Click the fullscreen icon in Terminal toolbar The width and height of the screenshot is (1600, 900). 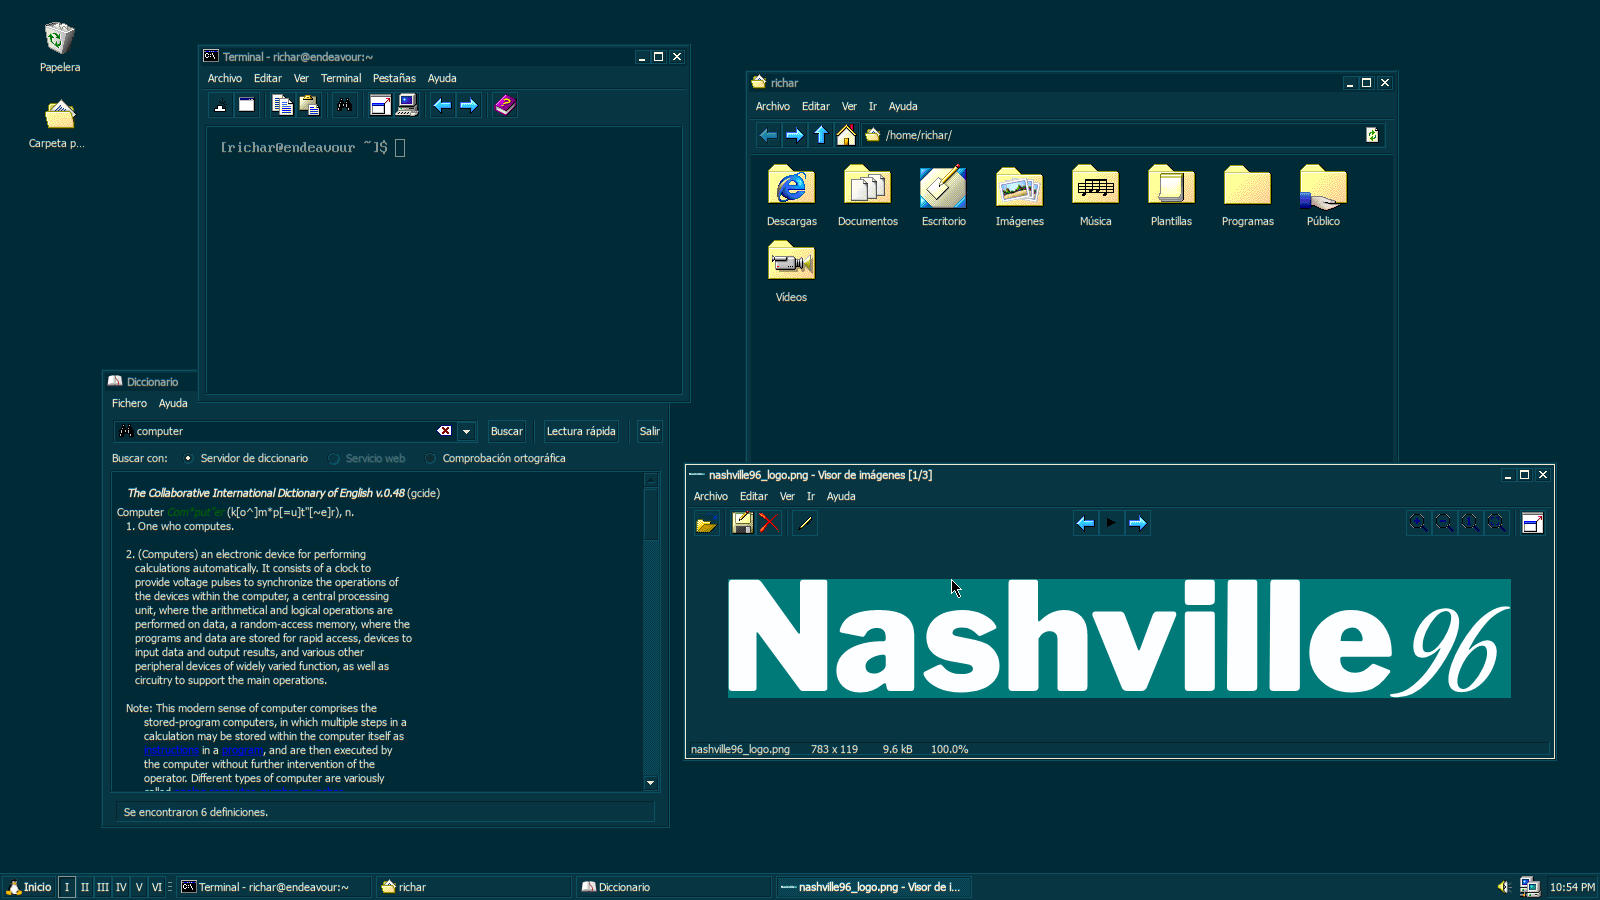pos(380,105)
